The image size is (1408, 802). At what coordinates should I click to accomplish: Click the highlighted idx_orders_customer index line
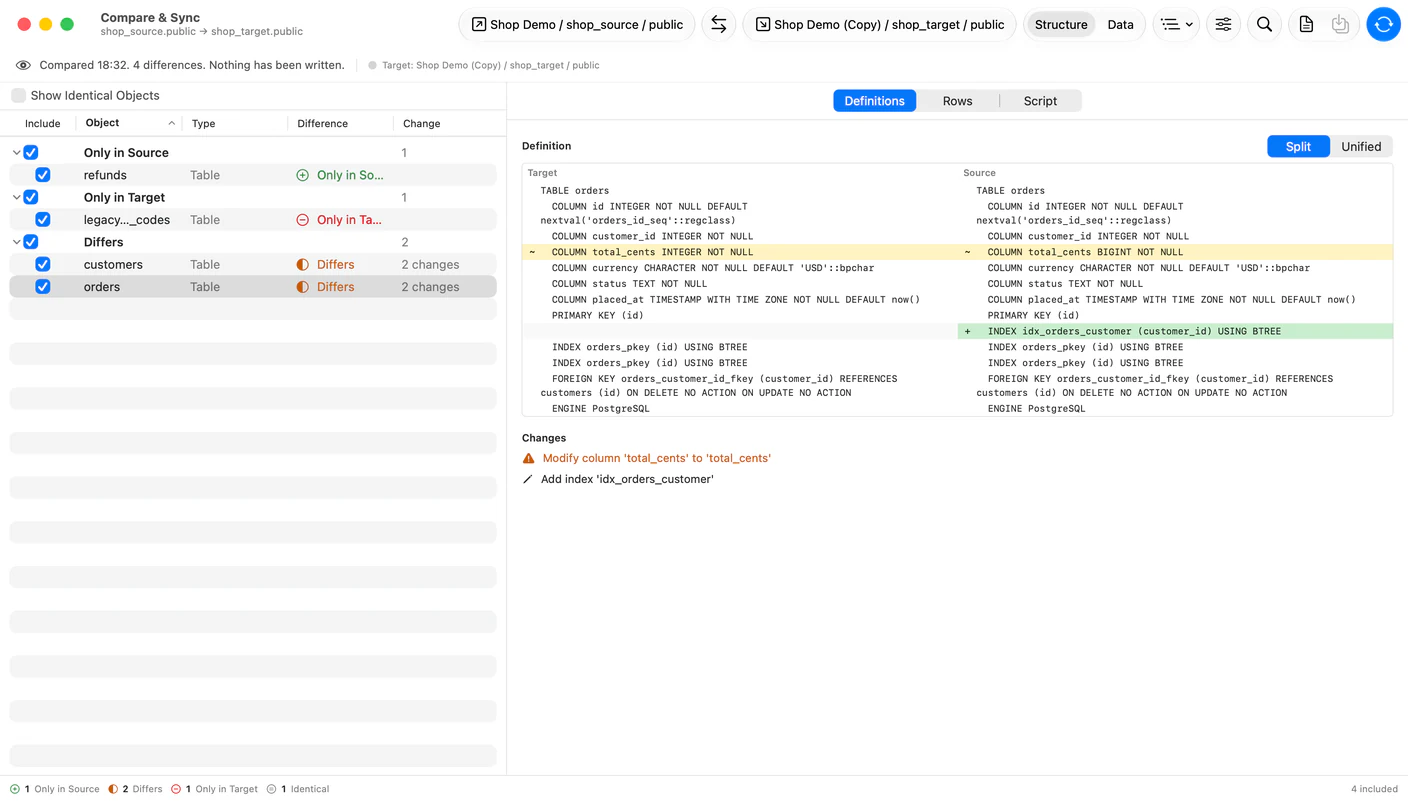pyautogui.click(x=1175, y=331)
